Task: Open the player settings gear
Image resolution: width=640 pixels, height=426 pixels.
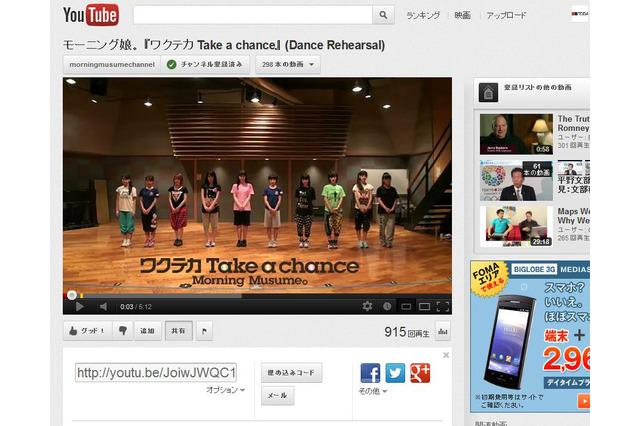Action: point(367,306)
